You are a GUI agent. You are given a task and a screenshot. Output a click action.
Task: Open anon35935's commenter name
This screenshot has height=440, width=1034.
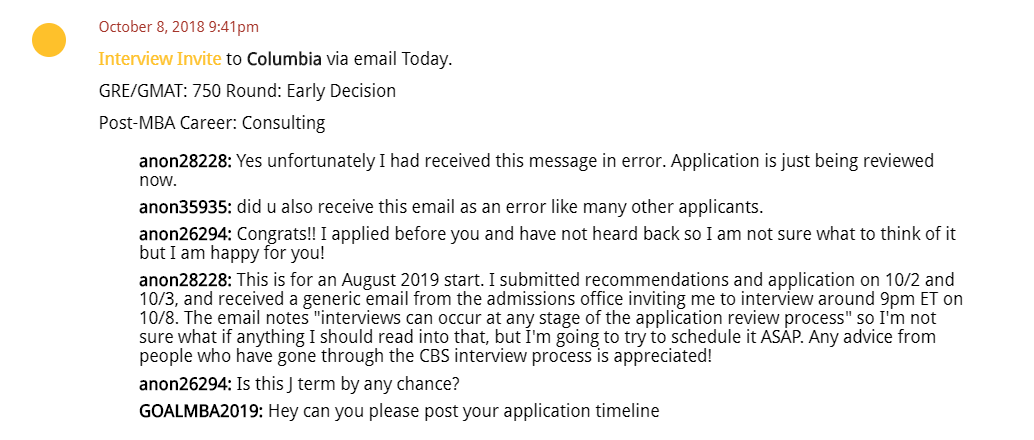185,207
